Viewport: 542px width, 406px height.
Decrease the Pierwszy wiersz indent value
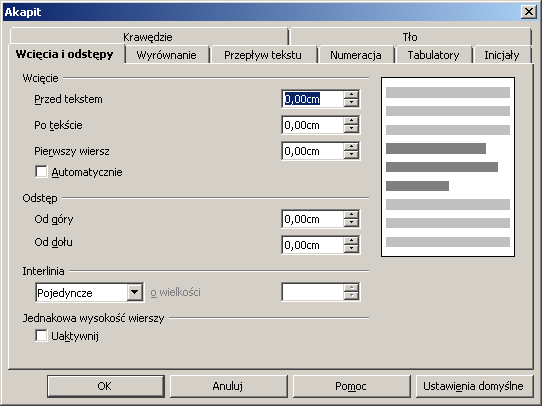point(351,154)
